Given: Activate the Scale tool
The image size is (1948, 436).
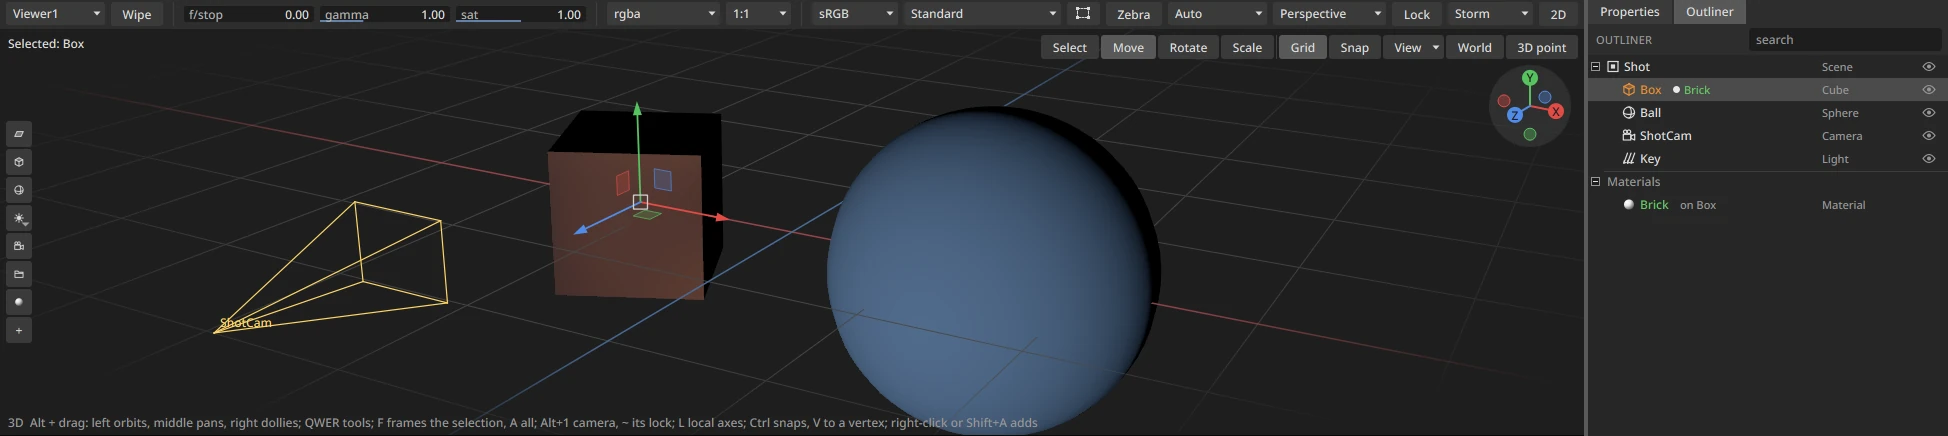Looking at the screenshot, I should tap(1247, 47).
